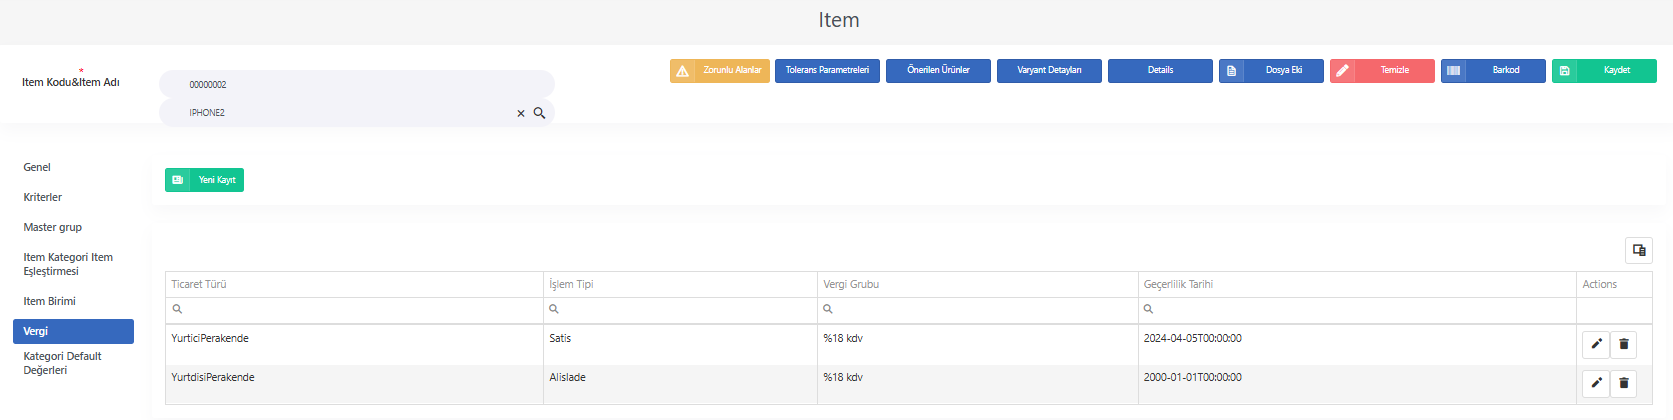The height and width of the screenshot is (420, 1673).
Task: Clear the IPHONE2 item name with X icon
Action: 521,113
